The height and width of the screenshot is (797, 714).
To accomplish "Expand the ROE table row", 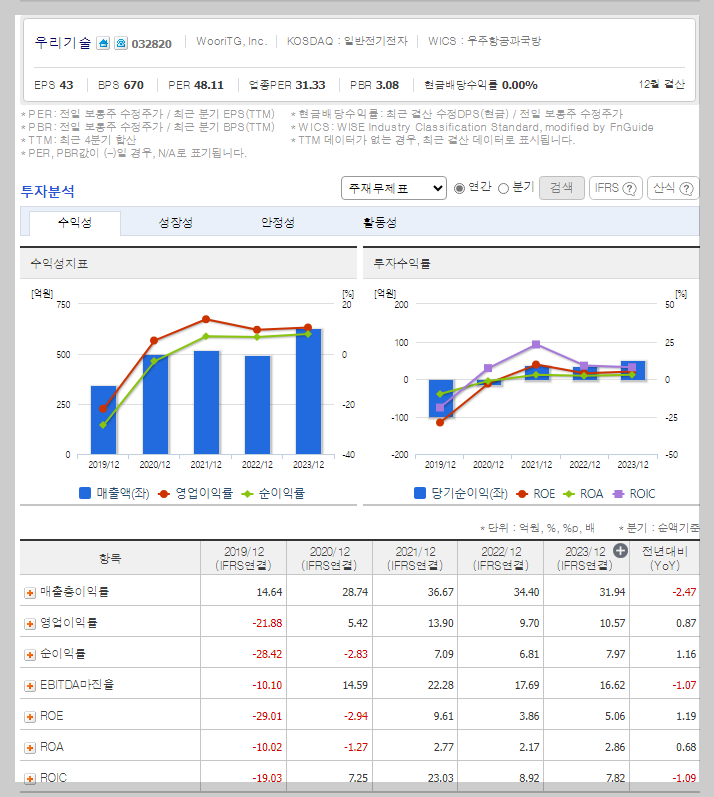I will 30,717.
